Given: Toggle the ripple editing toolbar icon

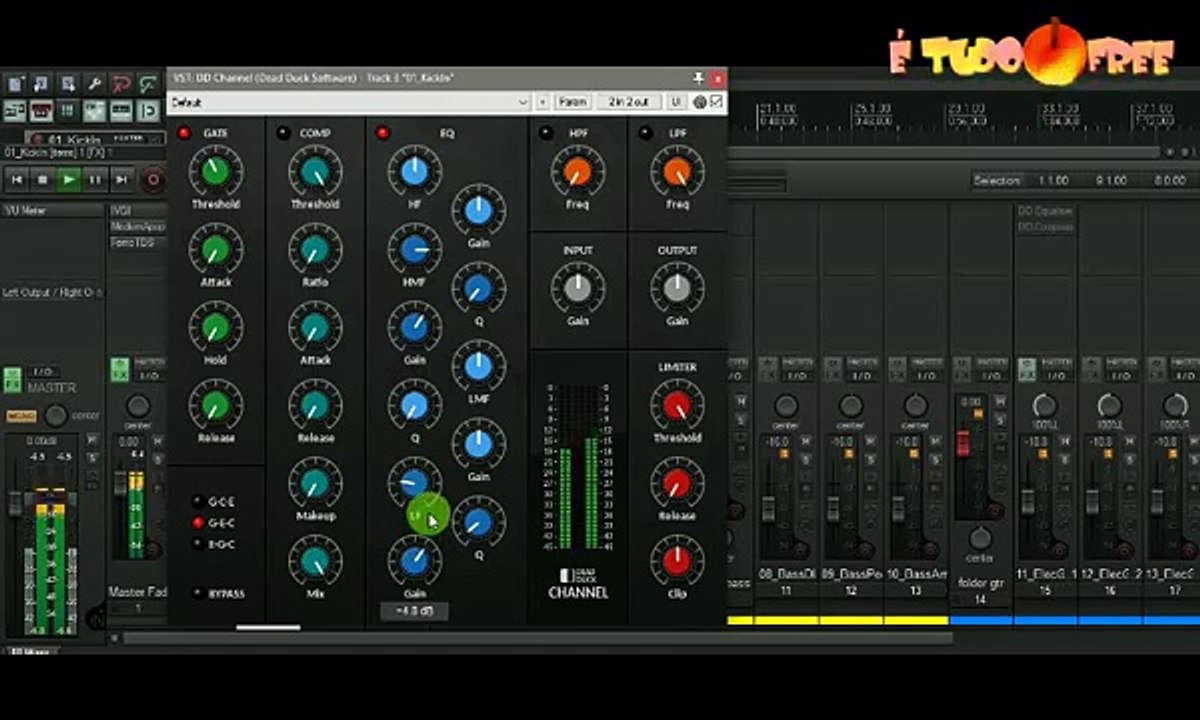Looking at the screenshot, I should pos(68,110).
